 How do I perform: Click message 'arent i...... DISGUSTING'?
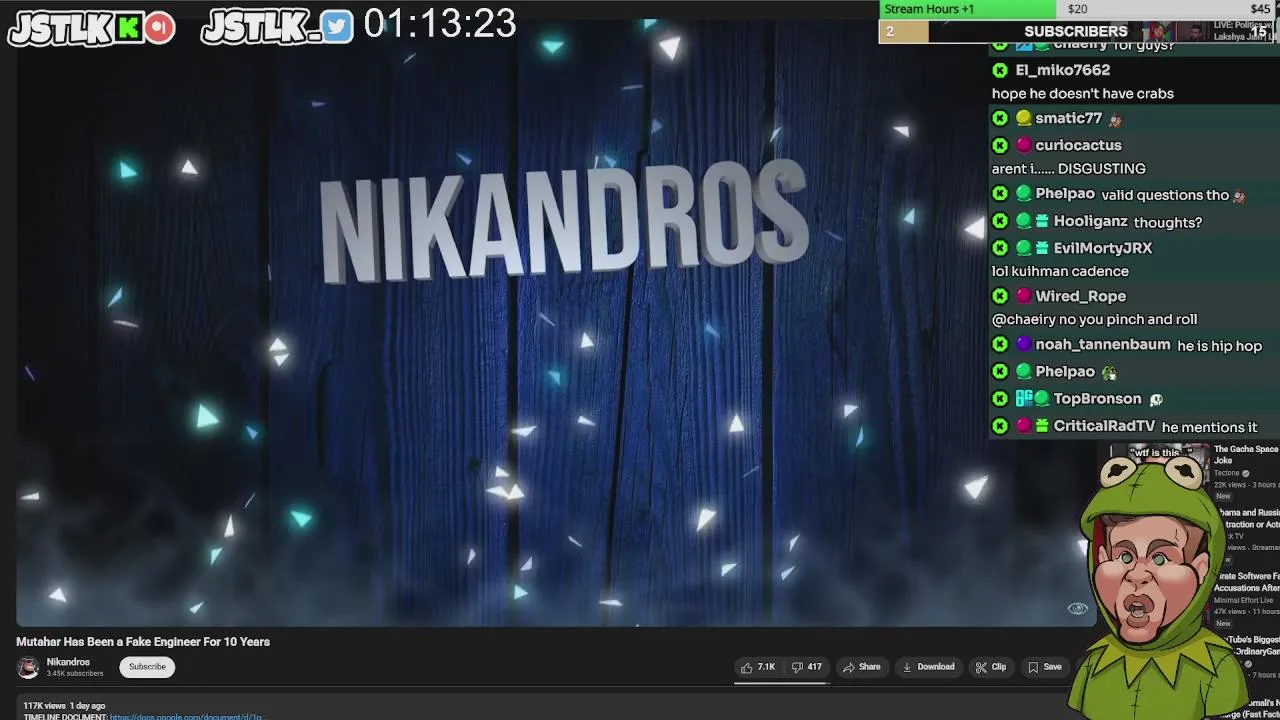tap(1069, 168)
